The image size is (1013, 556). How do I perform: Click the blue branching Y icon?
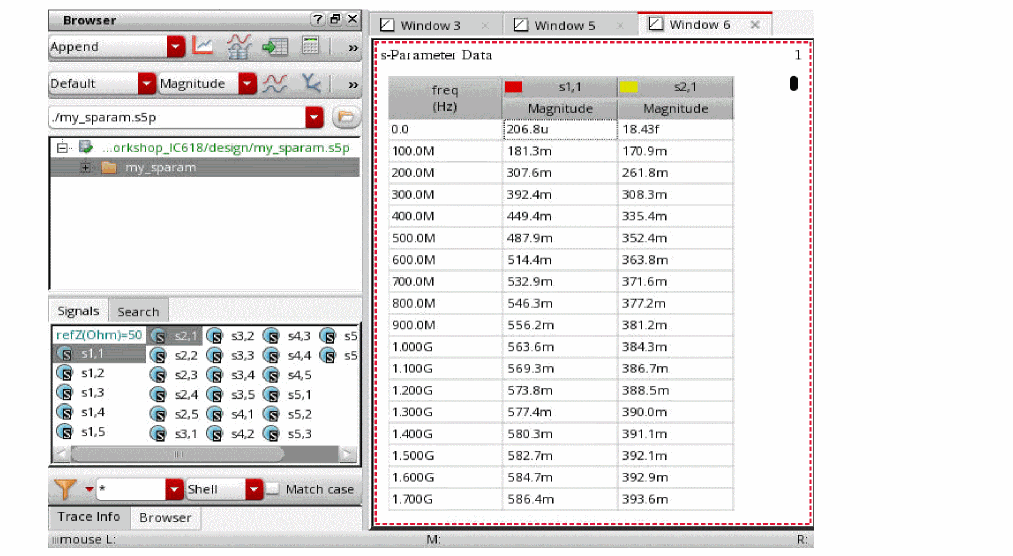coord(311,84)
